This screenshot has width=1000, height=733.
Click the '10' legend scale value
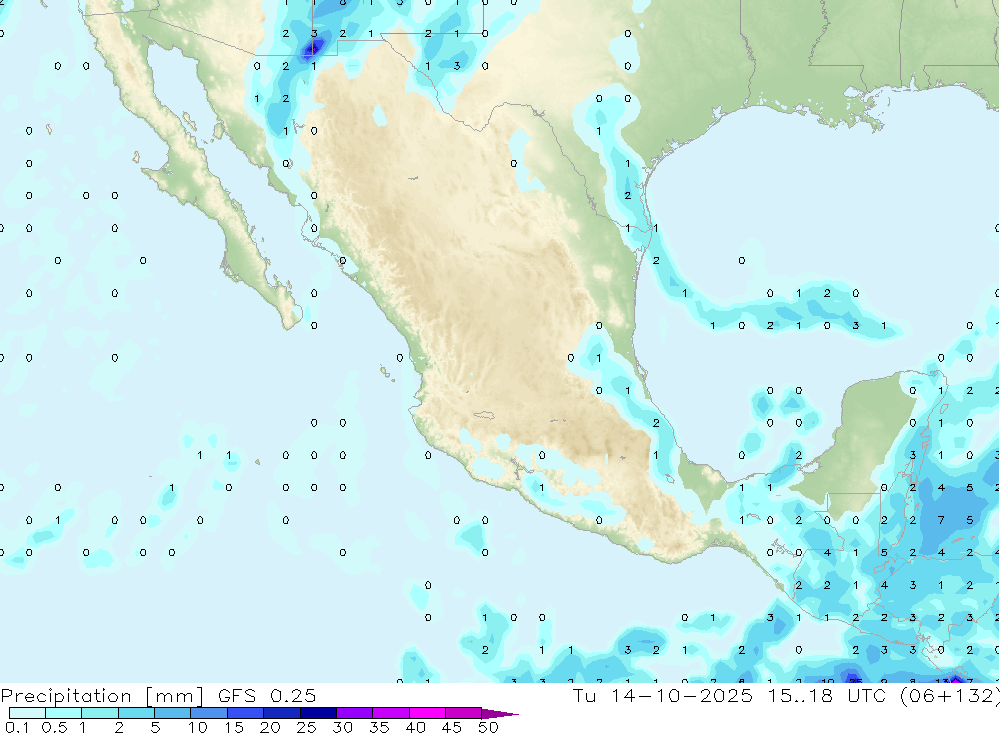click(x=198, y=727)
